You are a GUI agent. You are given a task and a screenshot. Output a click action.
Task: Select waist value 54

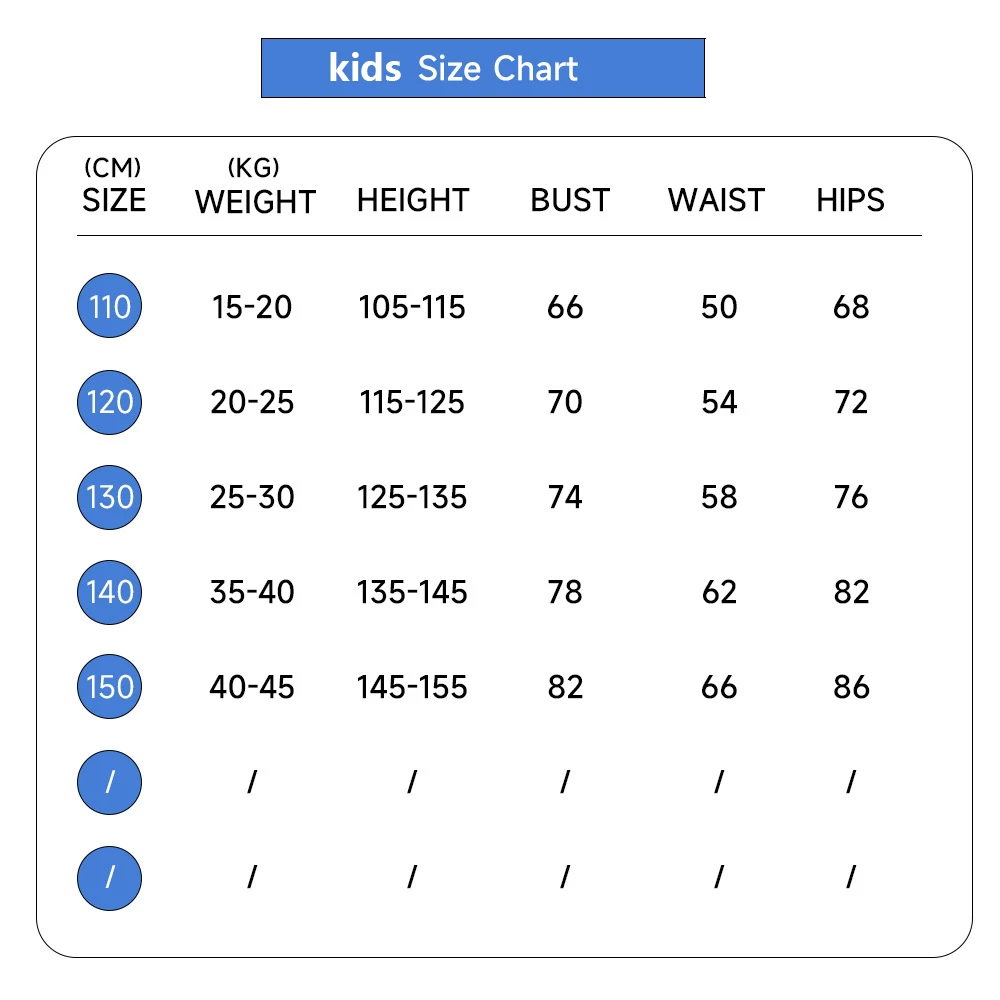pos(719,402)
